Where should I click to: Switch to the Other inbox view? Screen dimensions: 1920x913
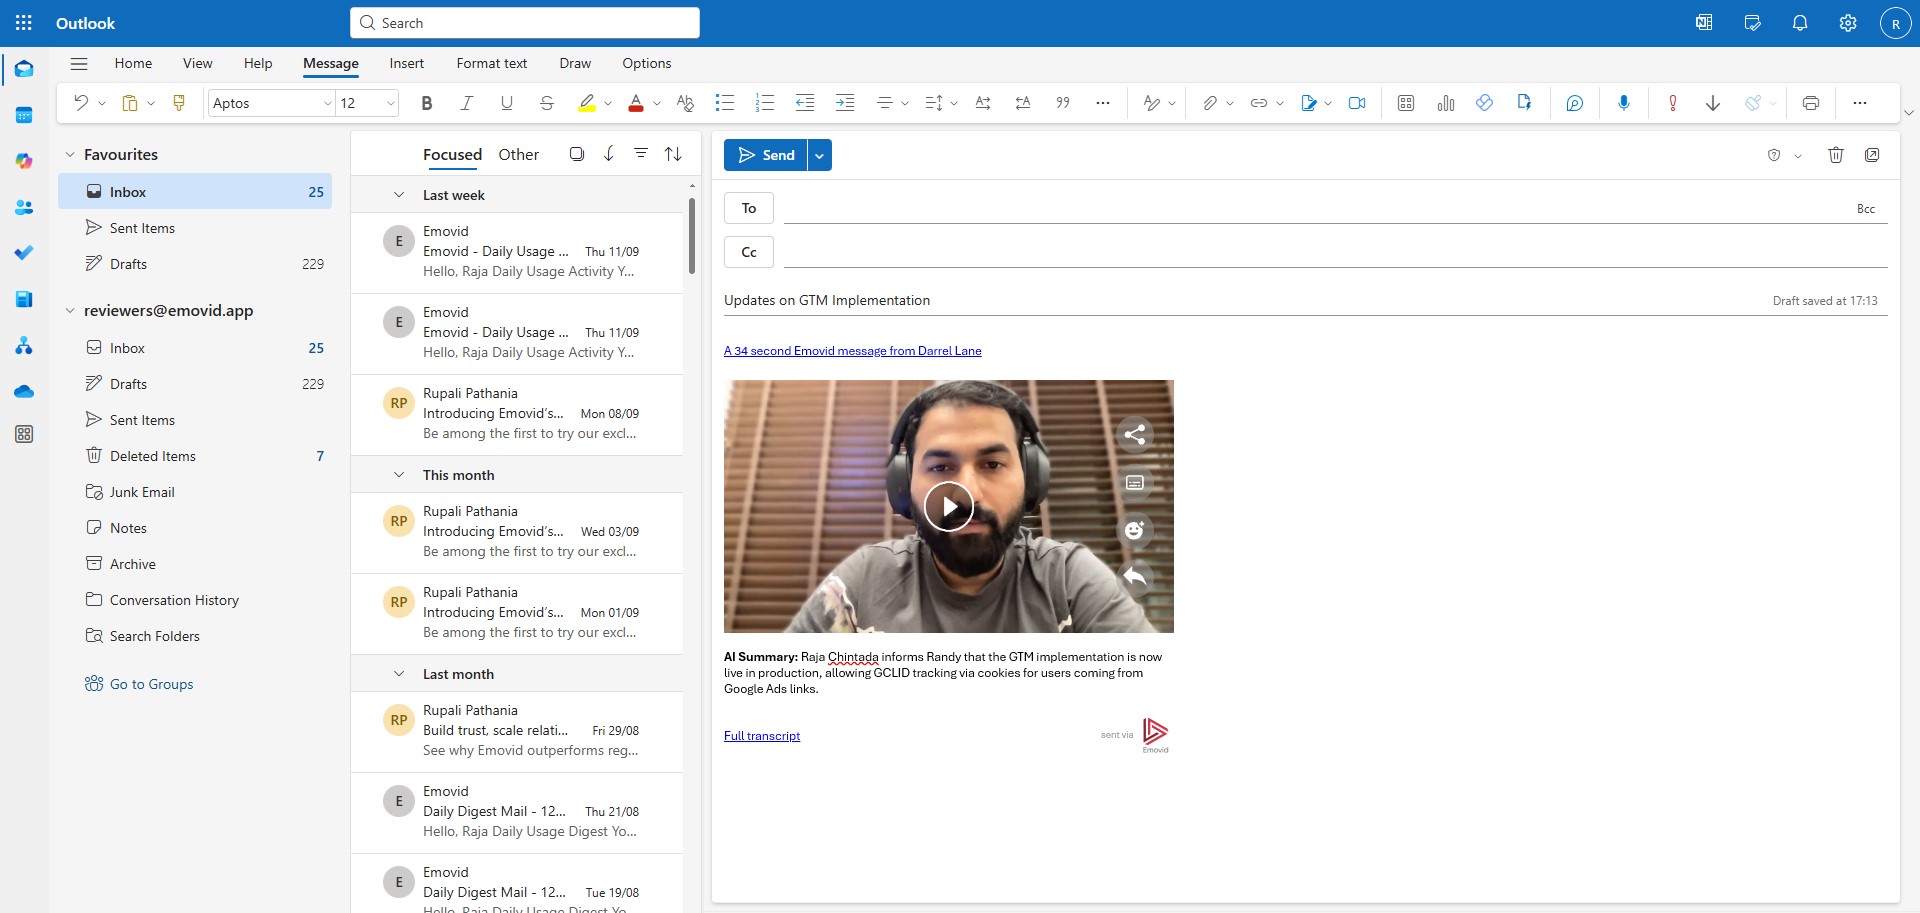click(x=518, y=155)
